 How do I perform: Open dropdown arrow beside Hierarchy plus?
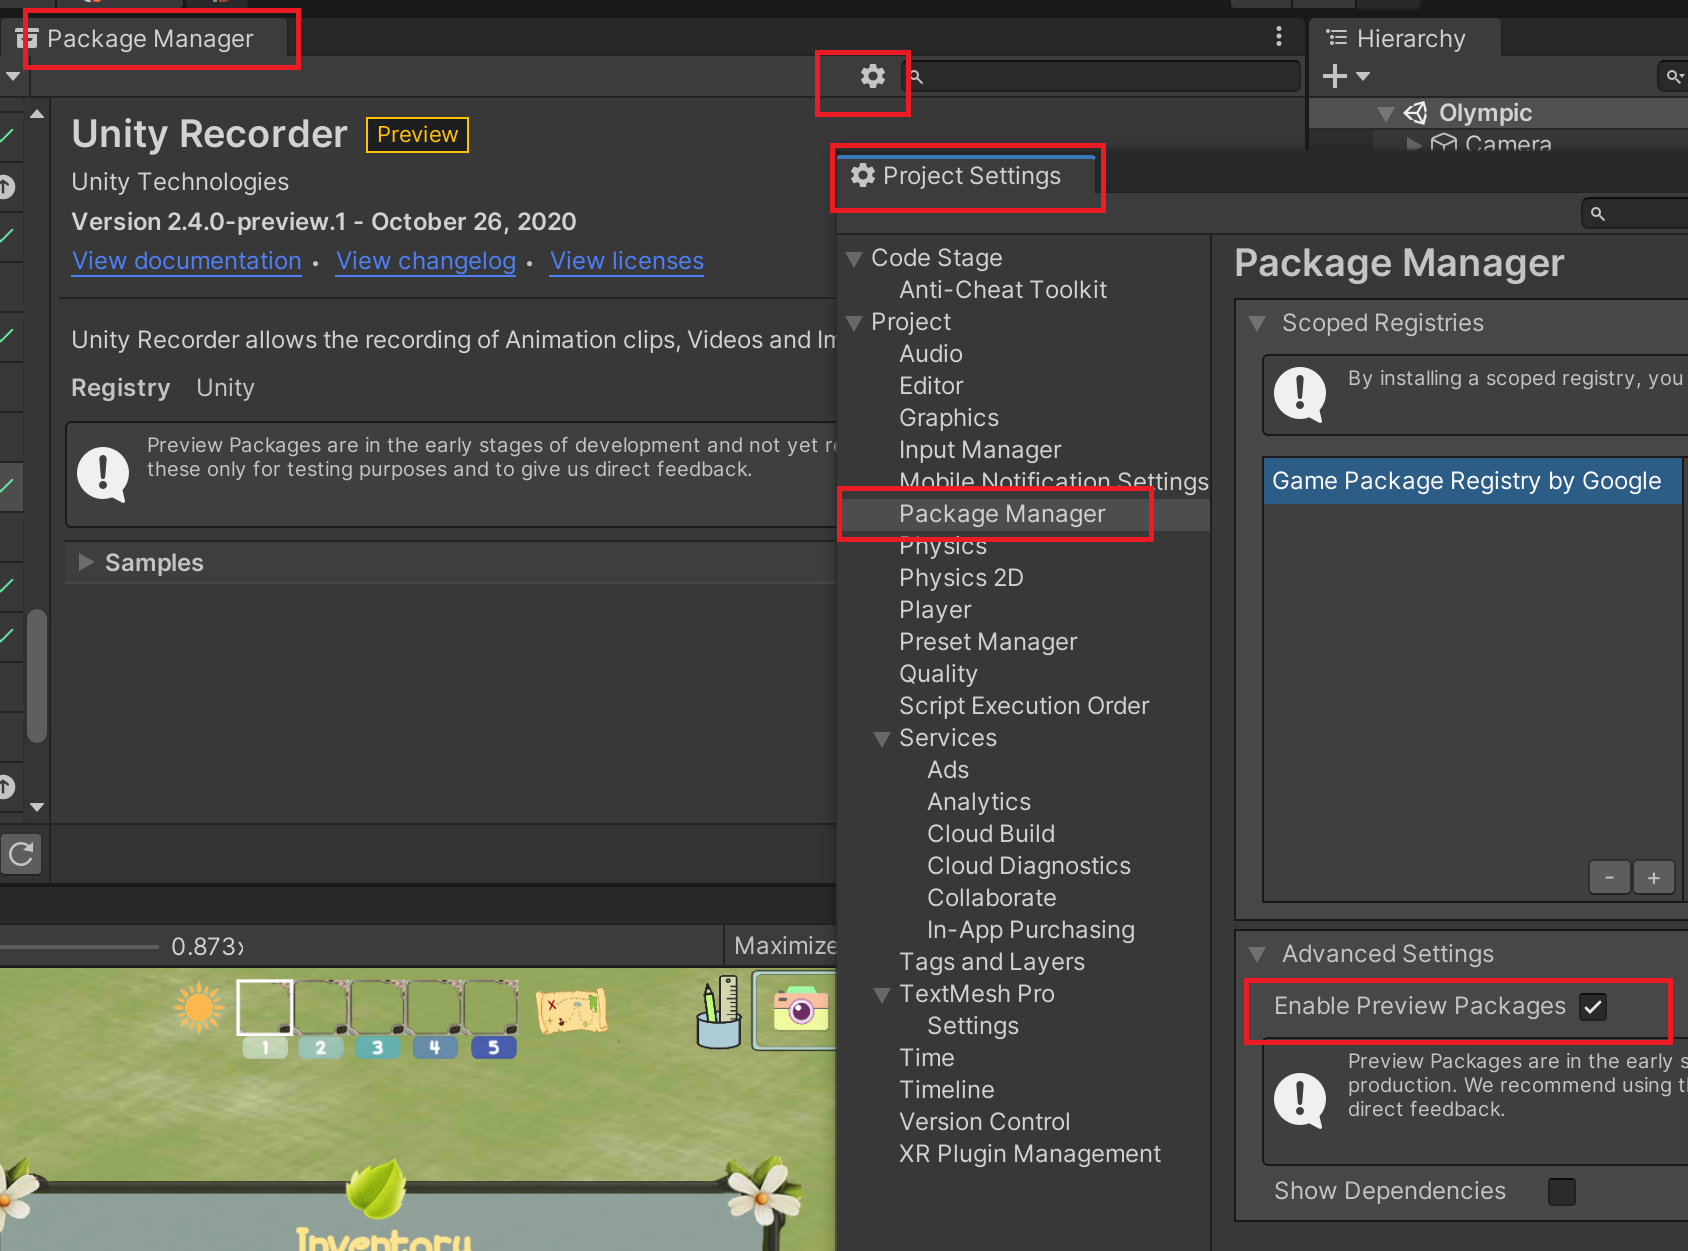click(1362, 76)
